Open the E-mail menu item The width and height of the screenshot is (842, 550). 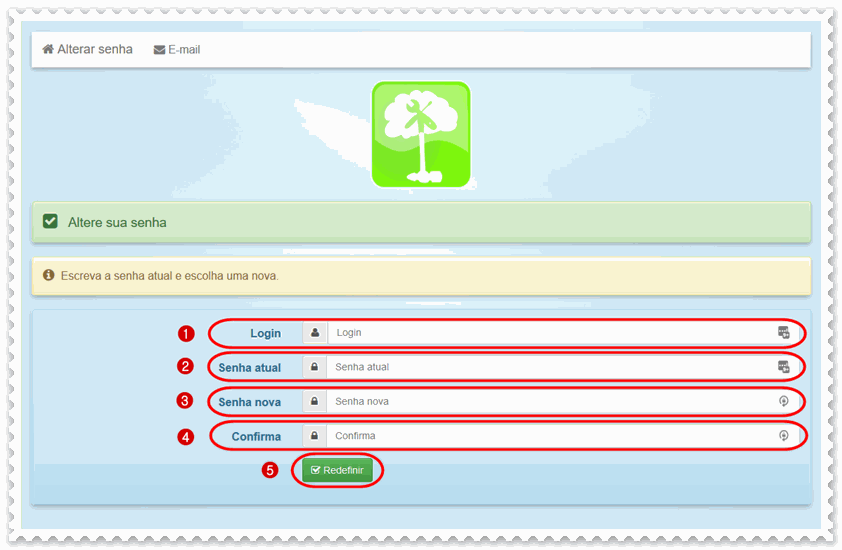click(x=183, y=50)
